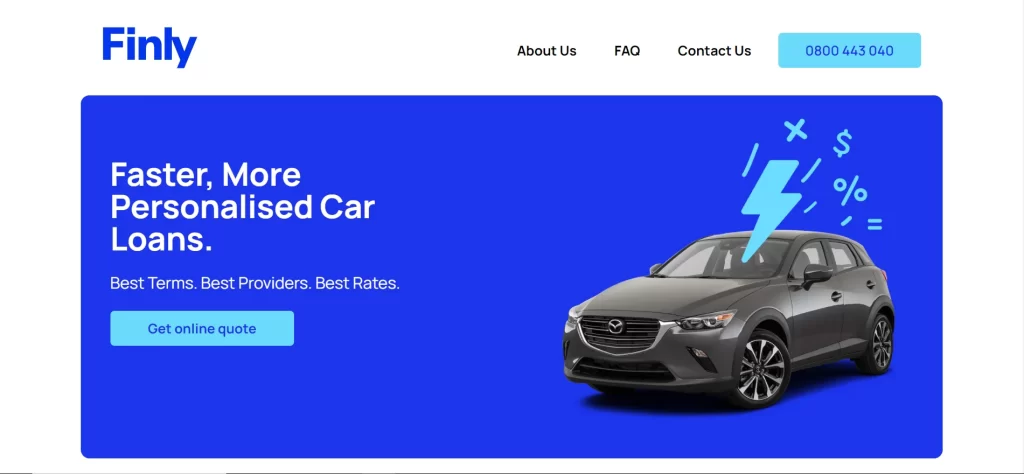Image resolution: width=1024 pixels, height=474 pixels.
Task: Click the car's headlight
Action: tap(705, 321)
